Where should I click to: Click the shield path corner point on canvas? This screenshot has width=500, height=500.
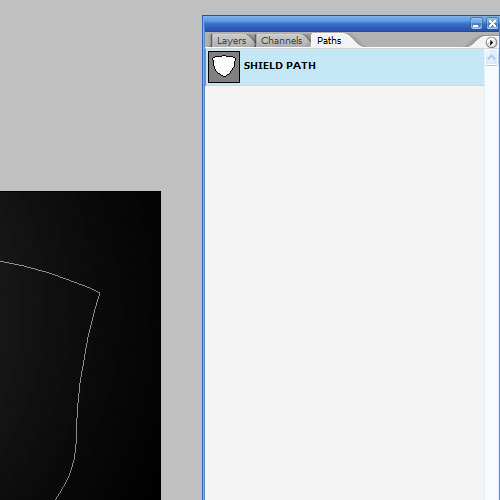[x=100, y=293]
